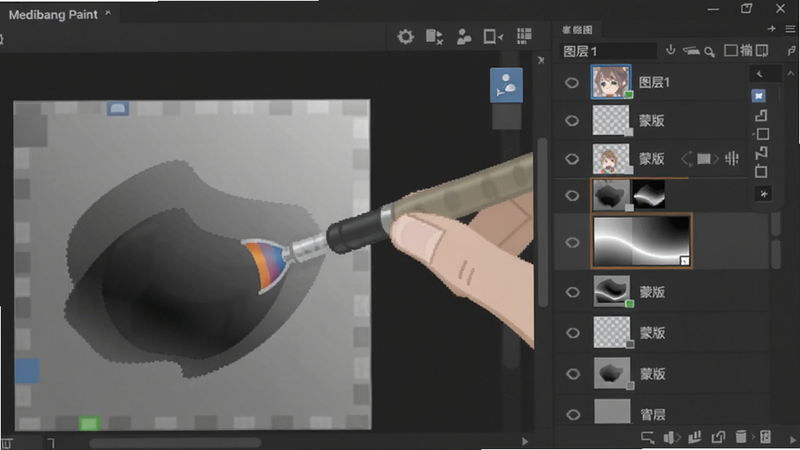Toggle the eye of the 蒙版 layer with the green badge
Screen dimensions: 800x450
pos(572,292)
